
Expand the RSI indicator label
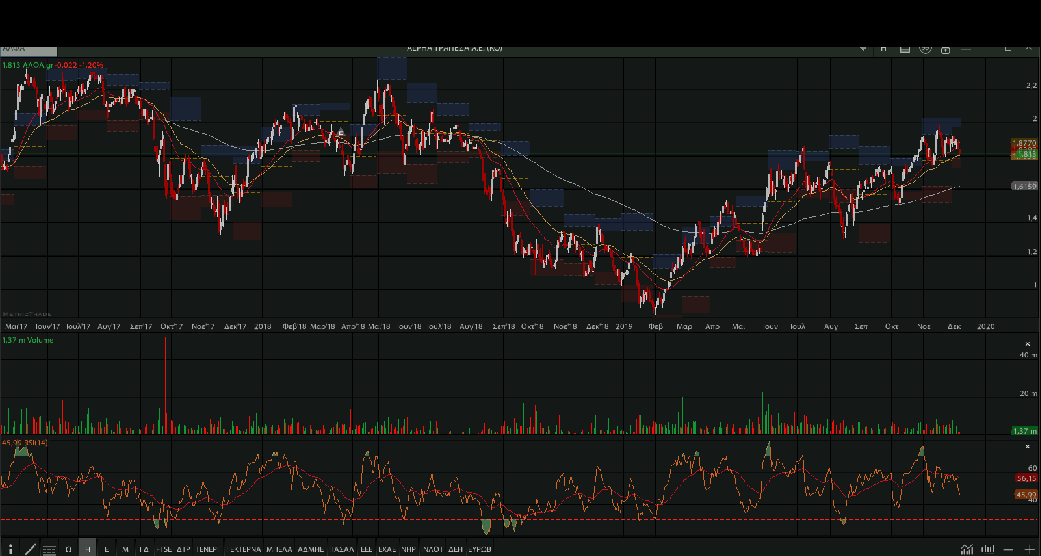point(26,441)
